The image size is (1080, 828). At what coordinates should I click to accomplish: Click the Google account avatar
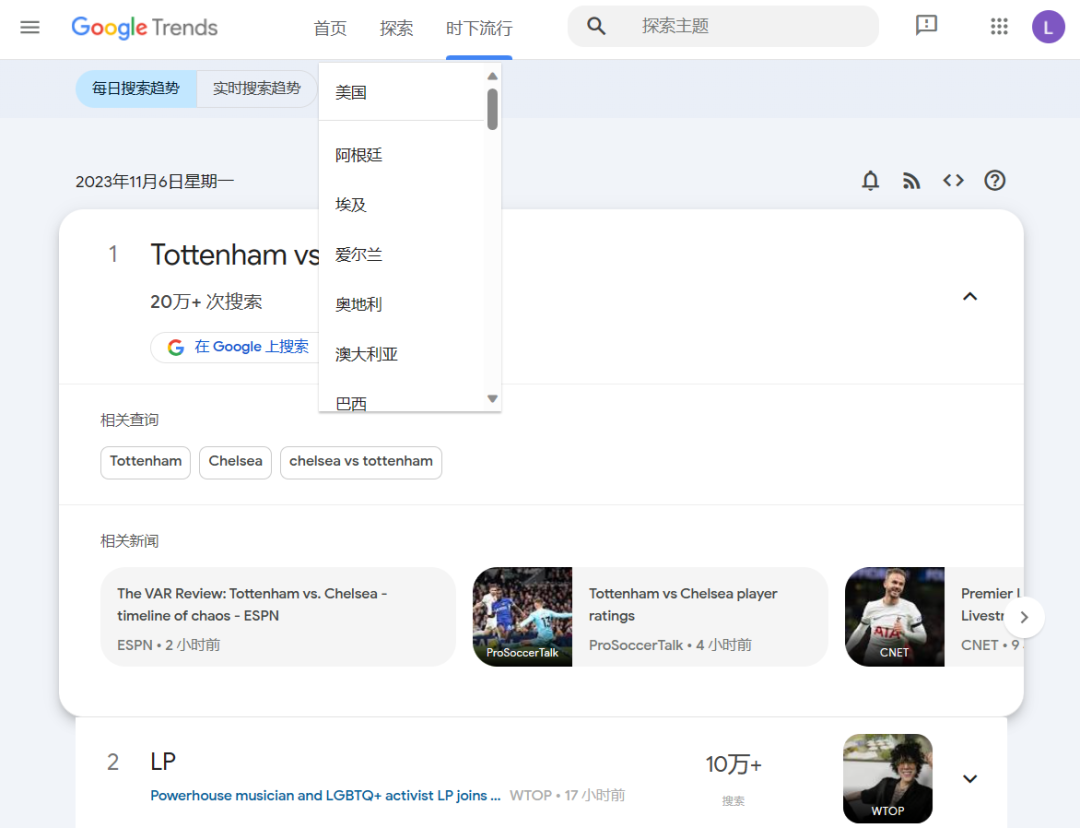pyautogui.click(x=1048, y=26)
